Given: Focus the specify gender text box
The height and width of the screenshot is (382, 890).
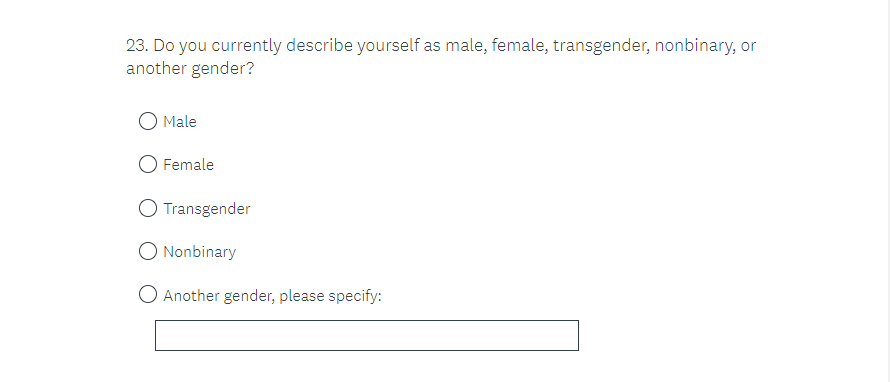Looking at the screenshot, I should [367, 335].
